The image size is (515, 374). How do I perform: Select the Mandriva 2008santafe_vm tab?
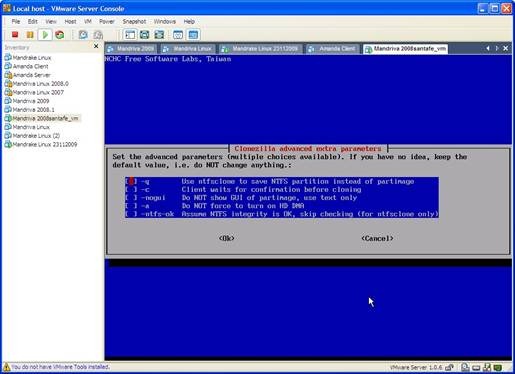pyautogui.click(x=405, y=49)
